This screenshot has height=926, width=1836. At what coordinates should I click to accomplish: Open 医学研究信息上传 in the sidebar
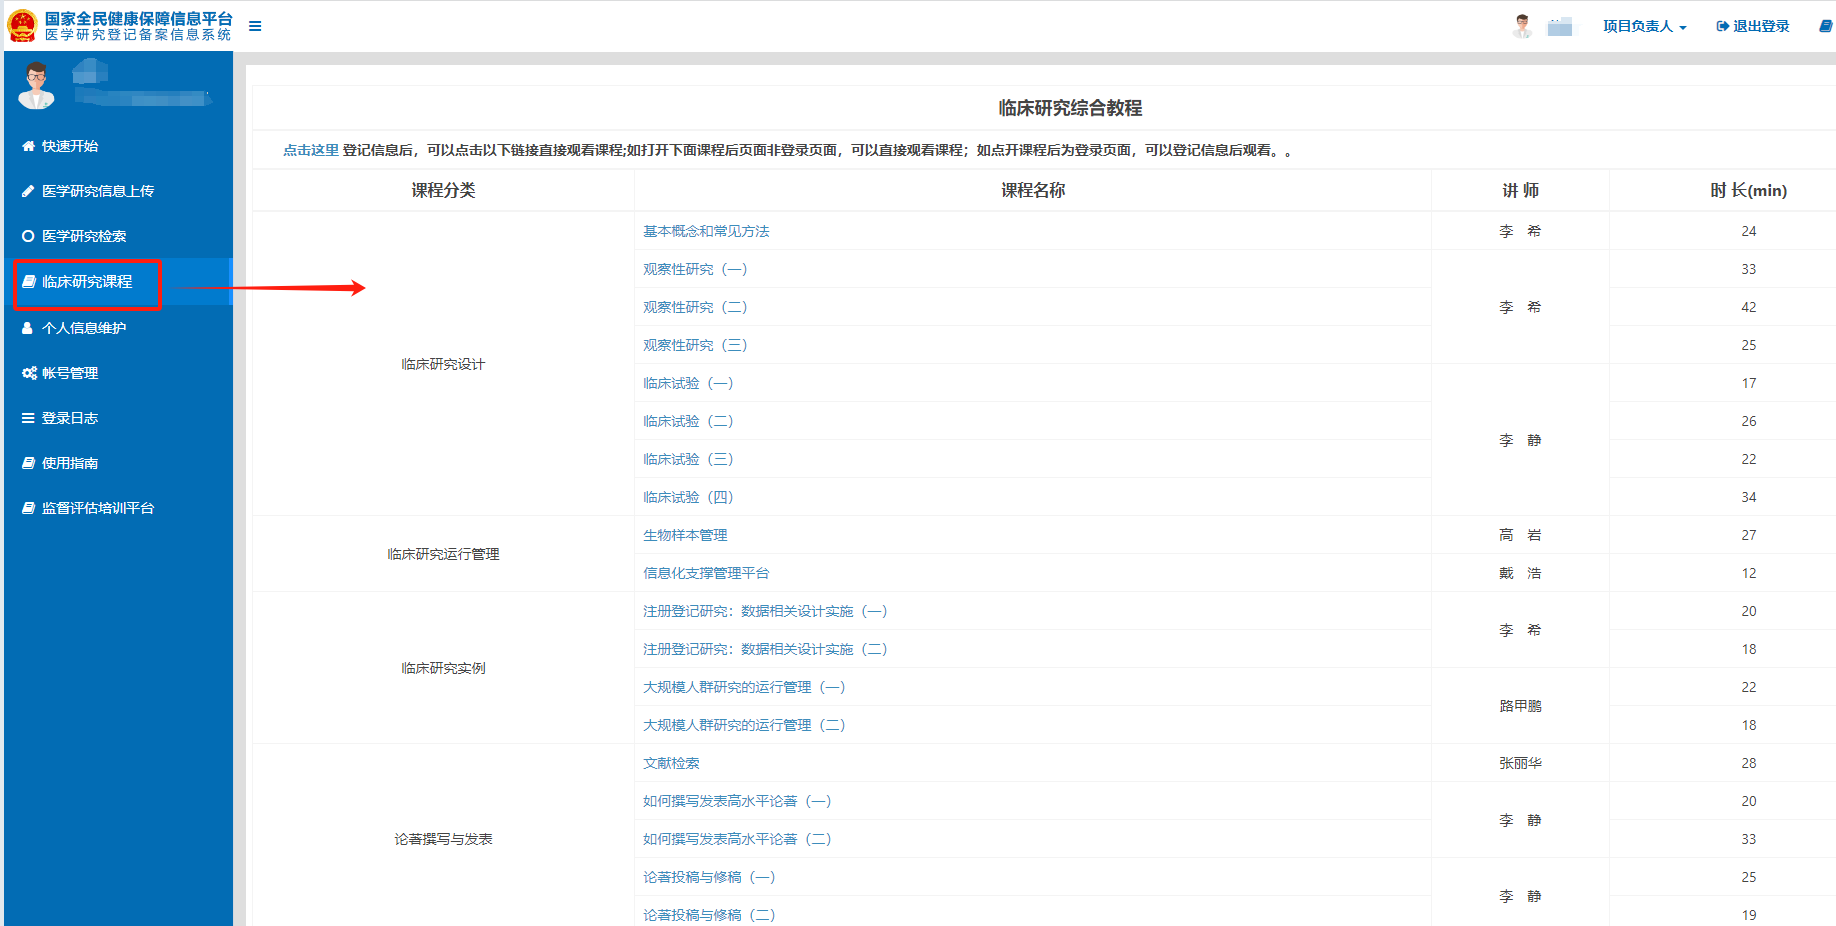[118, 191]
